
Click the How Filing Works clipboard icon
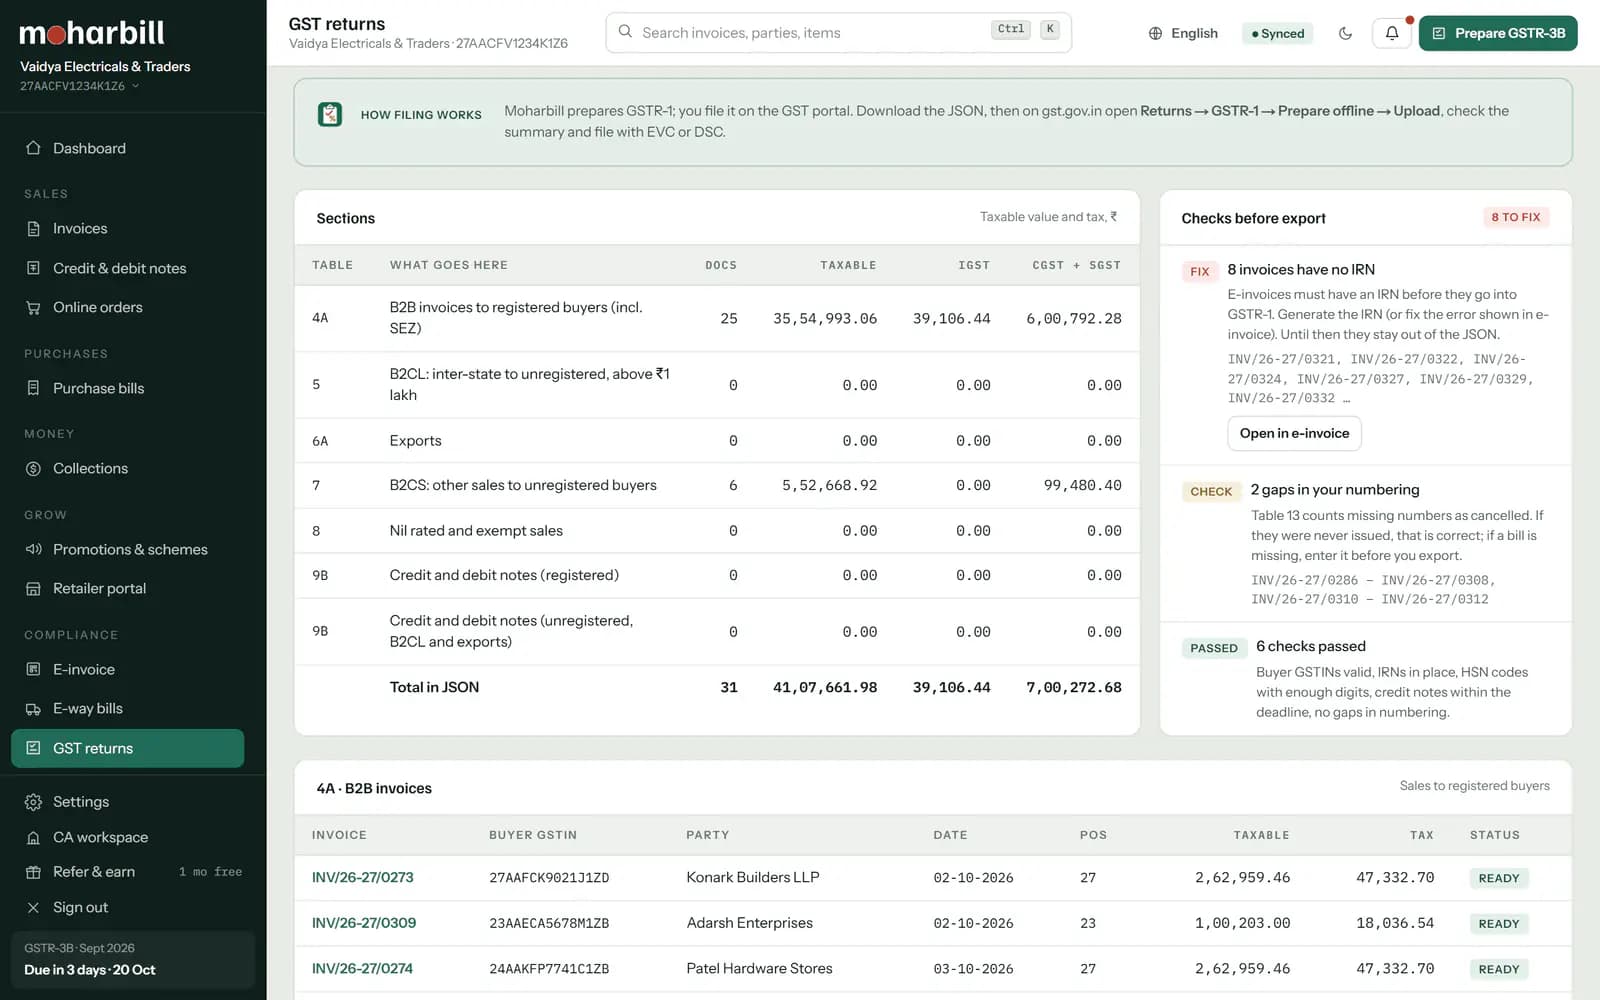330,114
